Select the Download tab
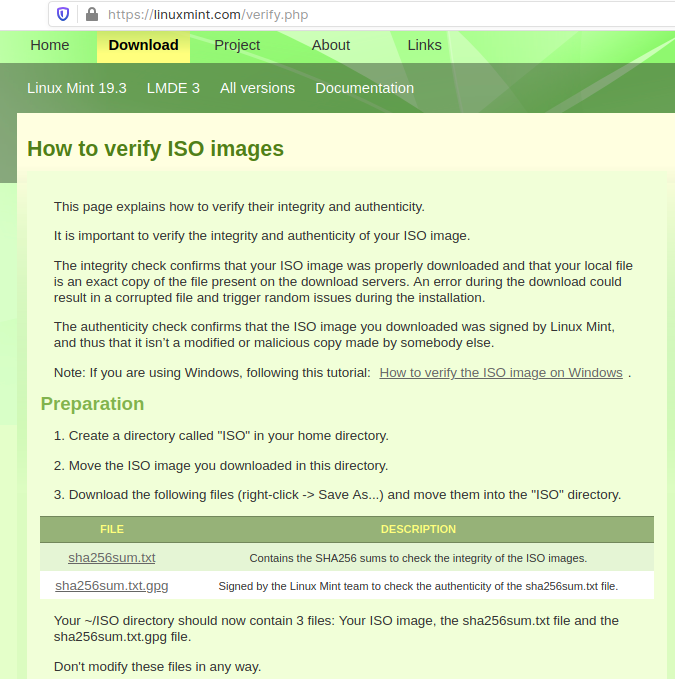The height and width of the screenshot is (679, 675). 143,45
